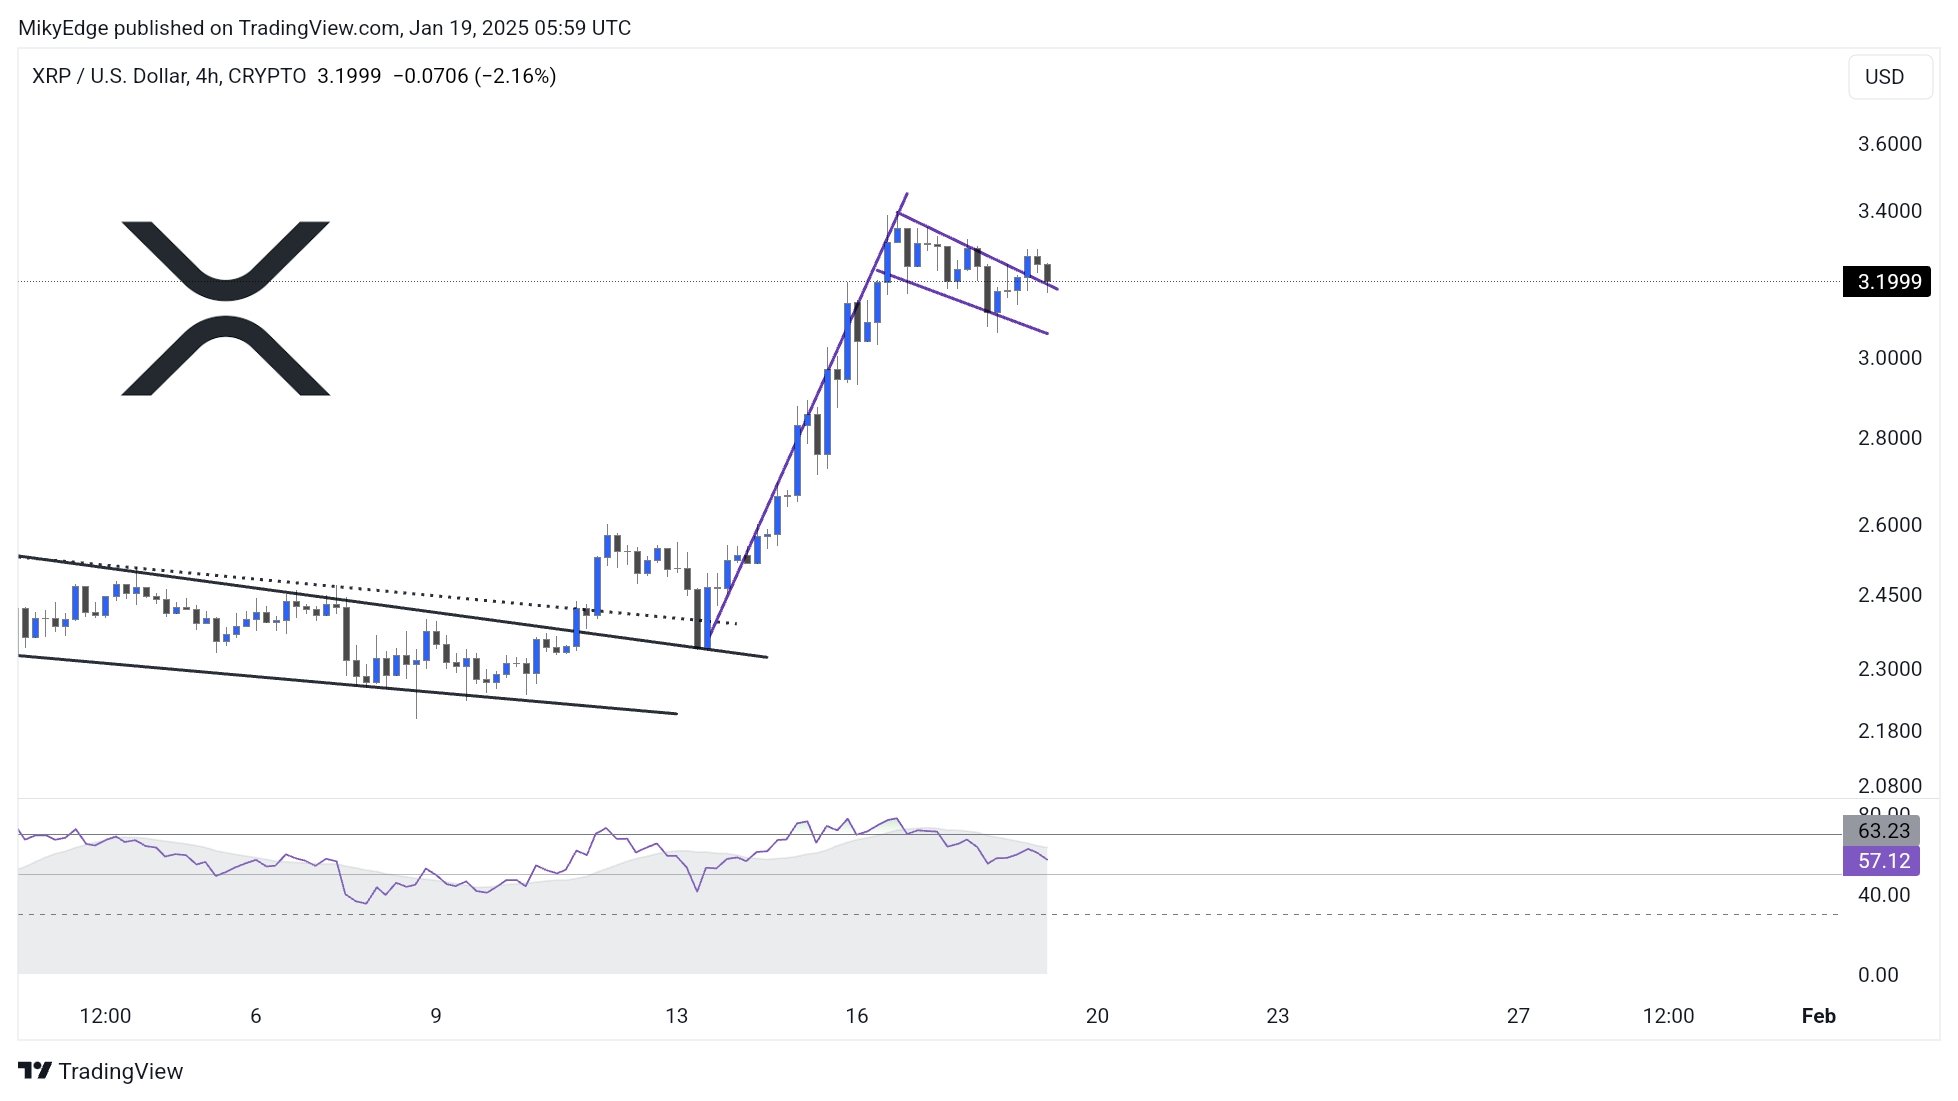Click the 3.1999 current price label
Image resolution: width=1958 pixels, height=1101 pixels.
[1887, 282]
